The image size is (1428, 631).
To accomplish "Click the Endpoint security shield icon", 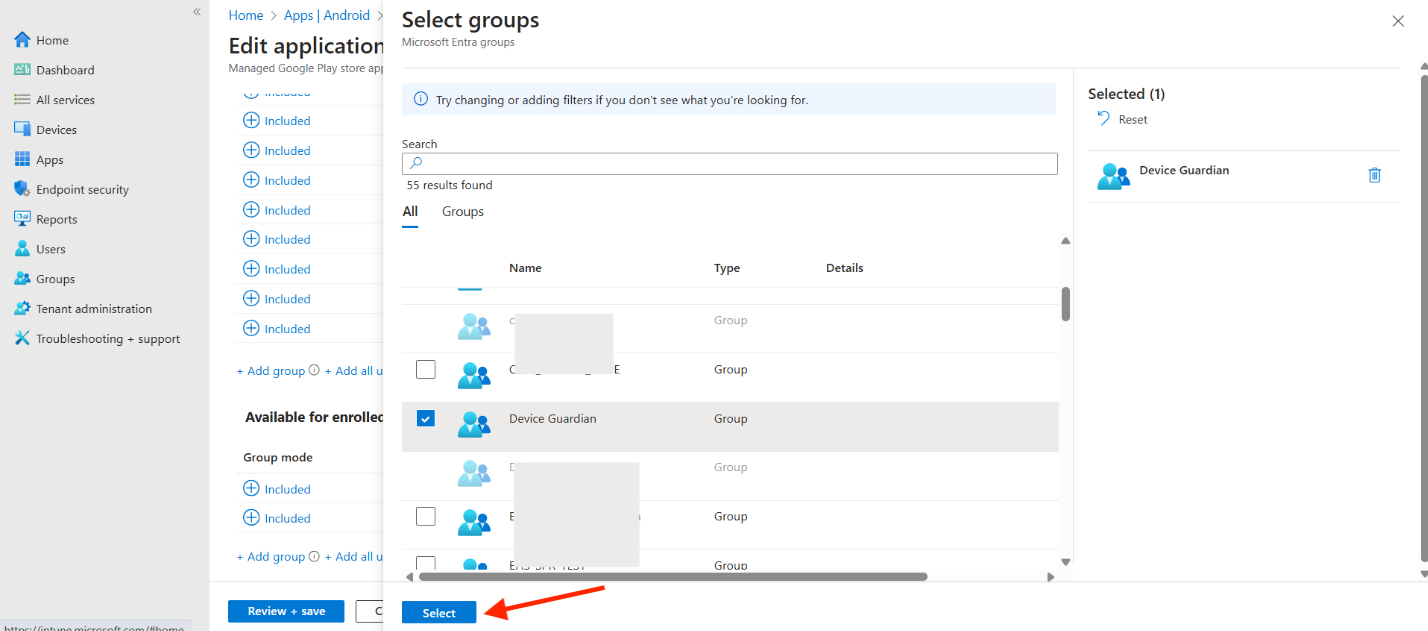I will pyautogui.click(x=22, y=189).
